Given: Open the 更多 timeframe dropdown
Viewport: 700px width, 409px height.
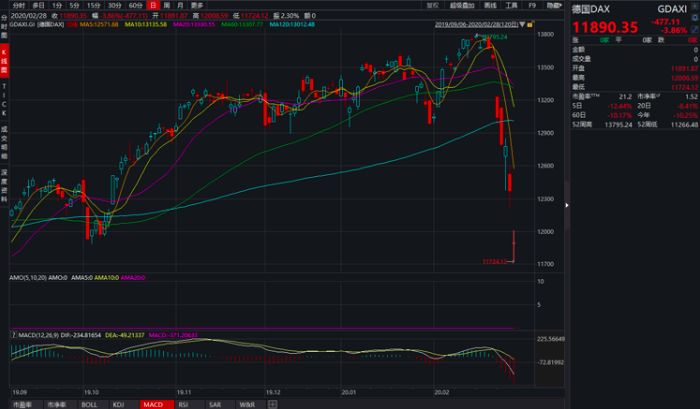Looking at the screenshot, I should (x=197, y=5).
